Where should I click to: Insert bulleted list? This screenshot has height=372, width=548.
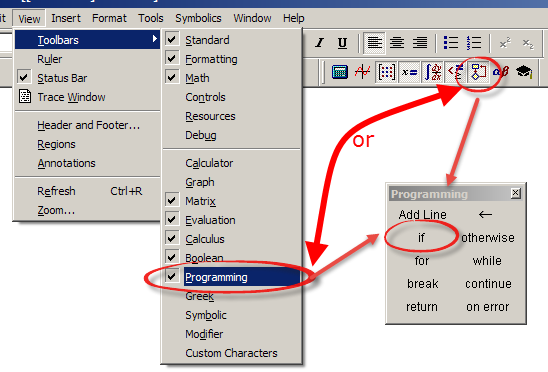pyautogui.click(x=451, y=43)
